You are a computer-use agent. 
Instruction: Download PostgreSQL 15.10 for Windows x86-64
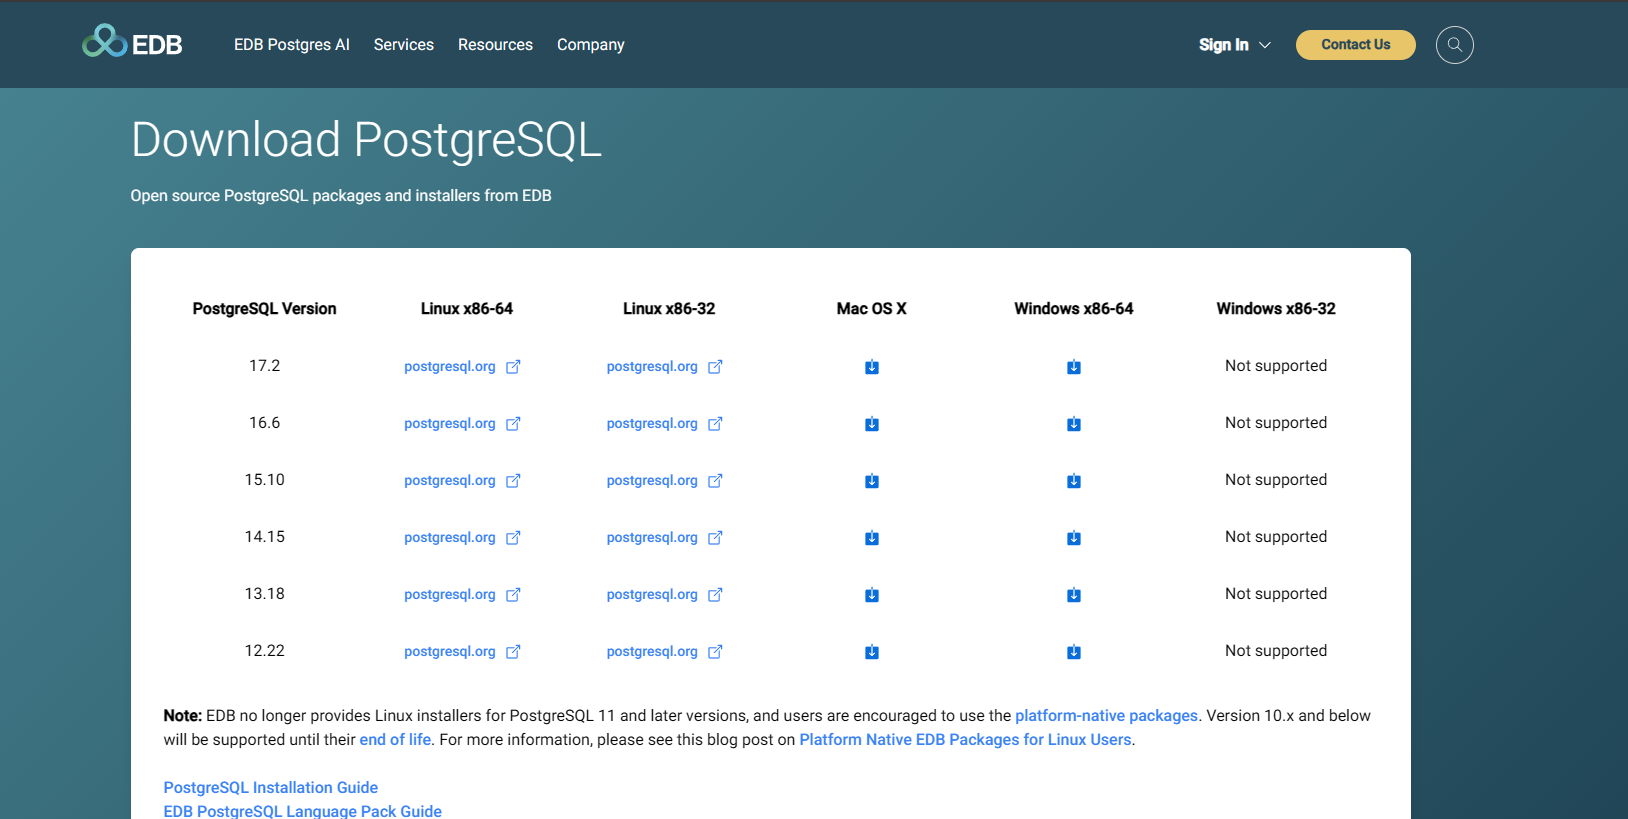(x=1074, y=481)
